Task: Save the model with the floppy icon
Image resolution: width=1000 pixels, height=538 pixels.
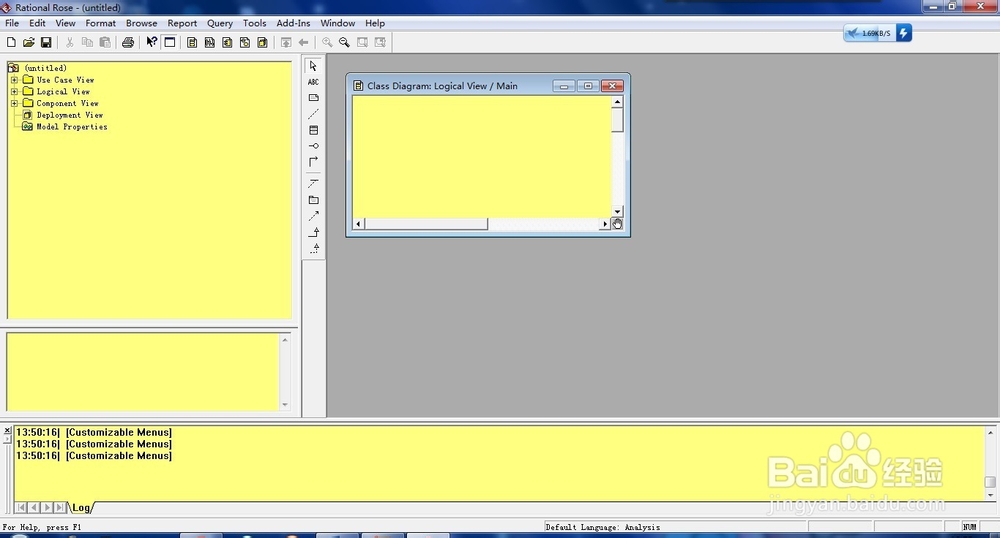Action: (x=46, y=42)
